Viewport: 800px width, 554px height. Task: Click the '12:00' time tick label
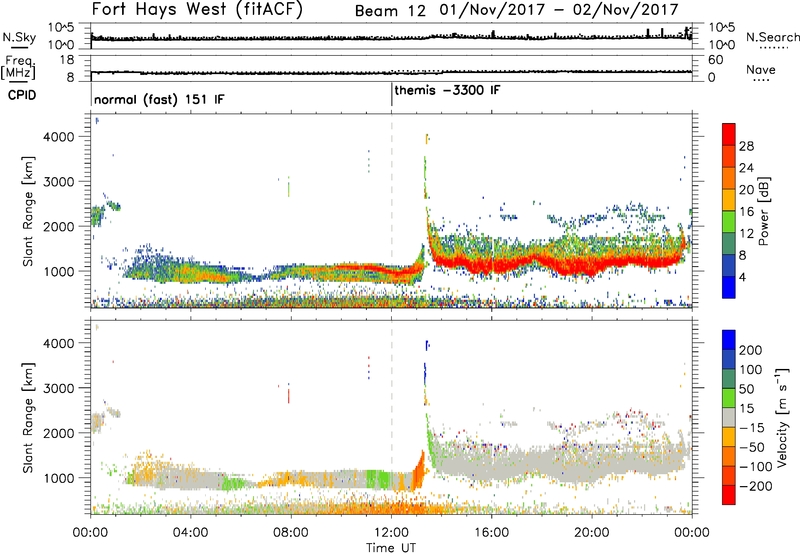pyautogui.click(x=391, y=533)
